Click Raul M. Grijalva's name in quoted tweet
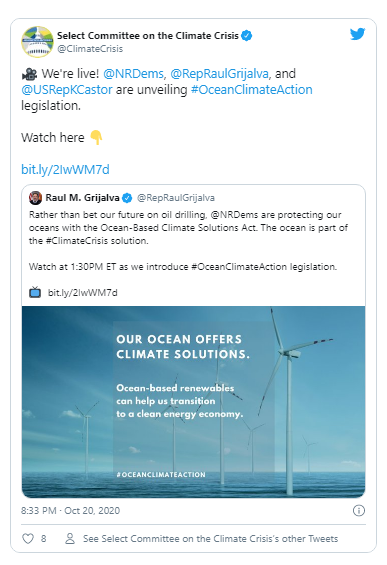 [x=82, y=198]
